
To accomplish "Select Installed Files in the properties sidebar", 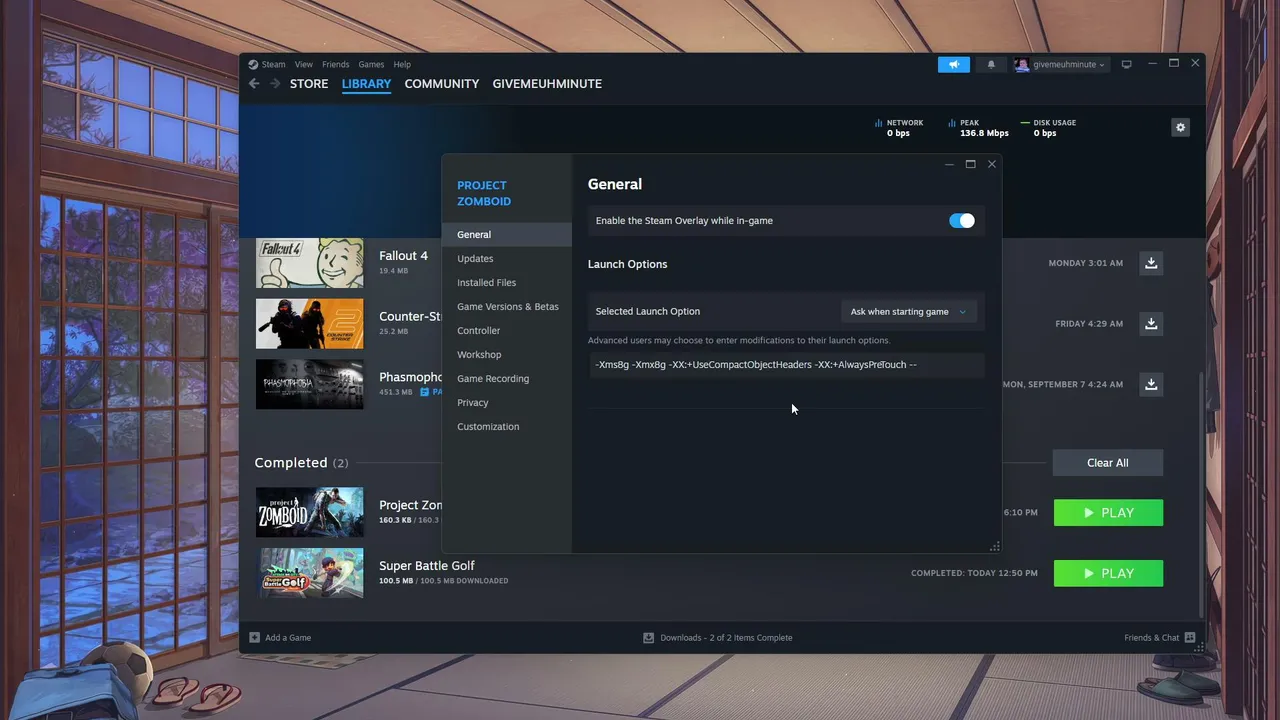I will click(x=507, y=283).
